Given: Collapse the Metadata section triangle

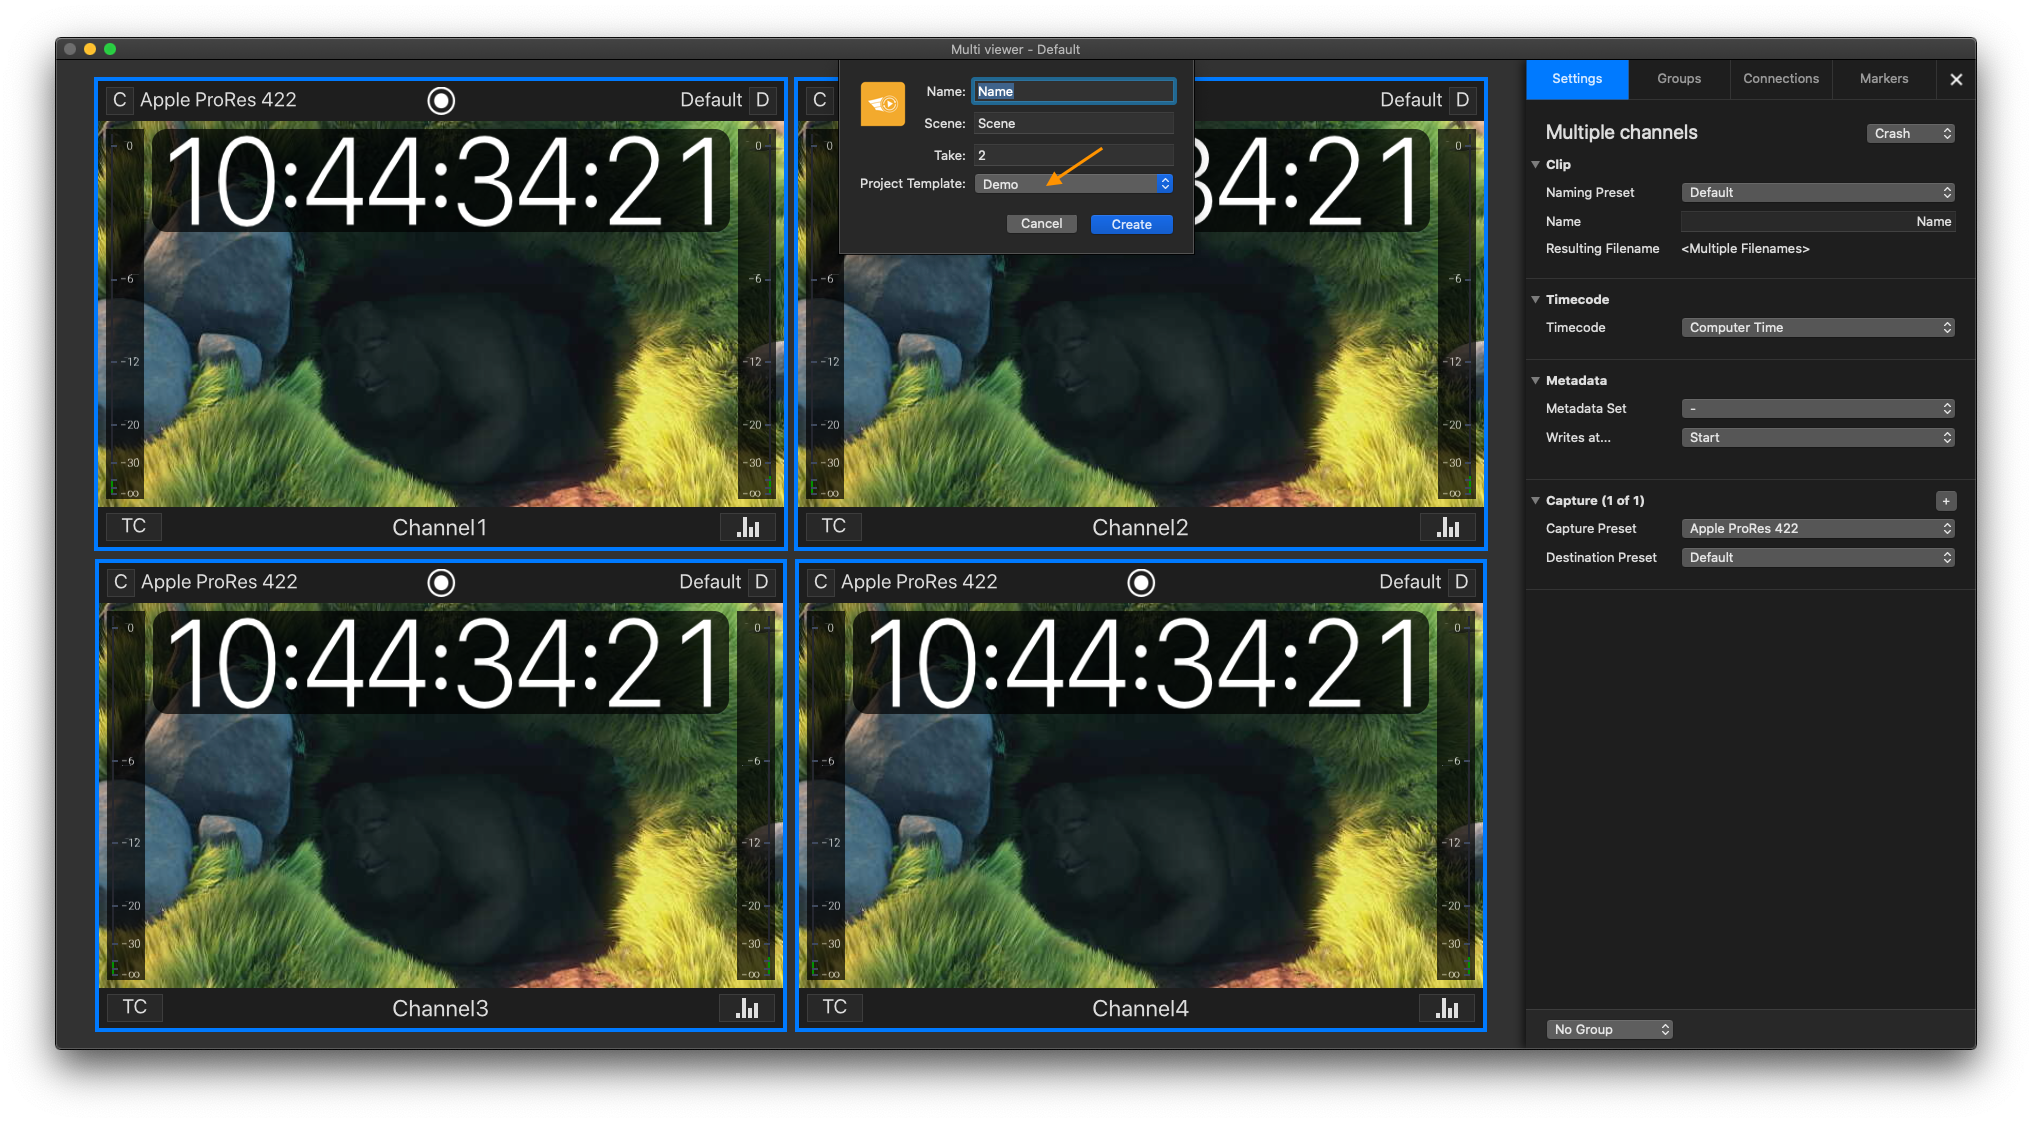Looking at the screenshot, I should pos(1536,380).
